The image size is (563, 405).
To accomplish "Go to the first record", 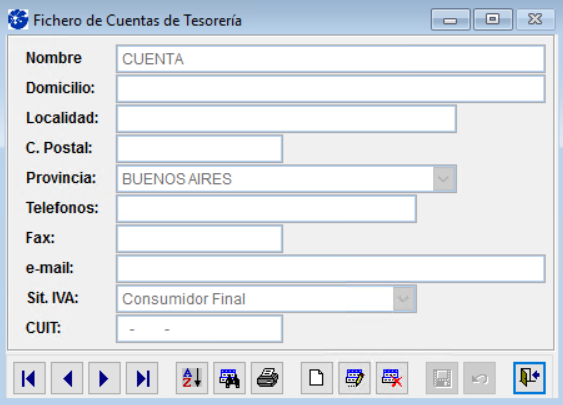I will click(x=29, y=378).
